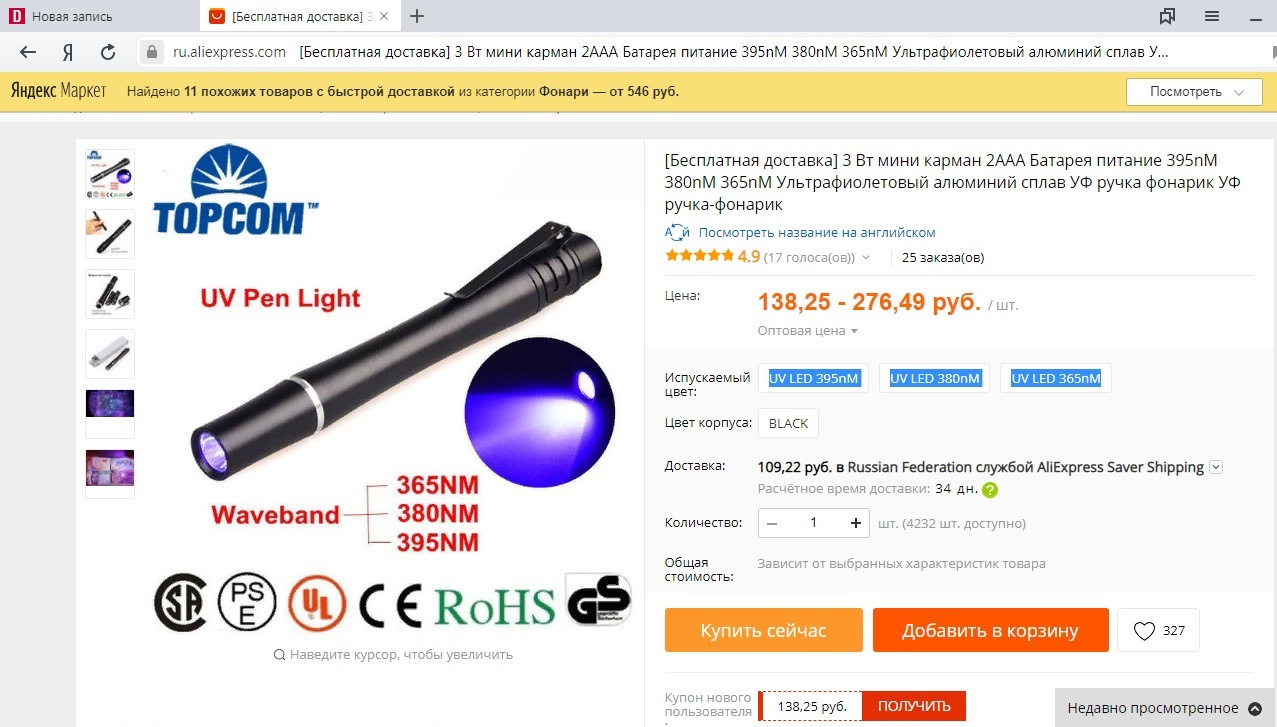Open the browser bookmarks icon
The width and height of the screenshot is (1277, 727).
(x=1167, y=16)
